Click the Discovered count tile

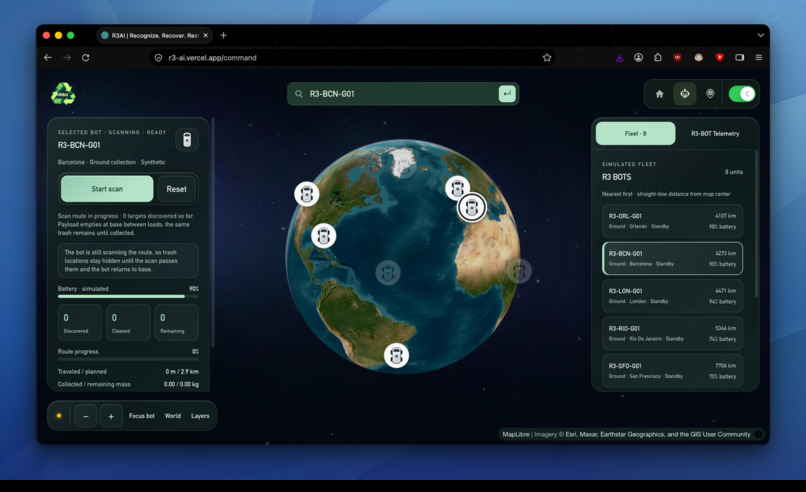click(80, 322)
